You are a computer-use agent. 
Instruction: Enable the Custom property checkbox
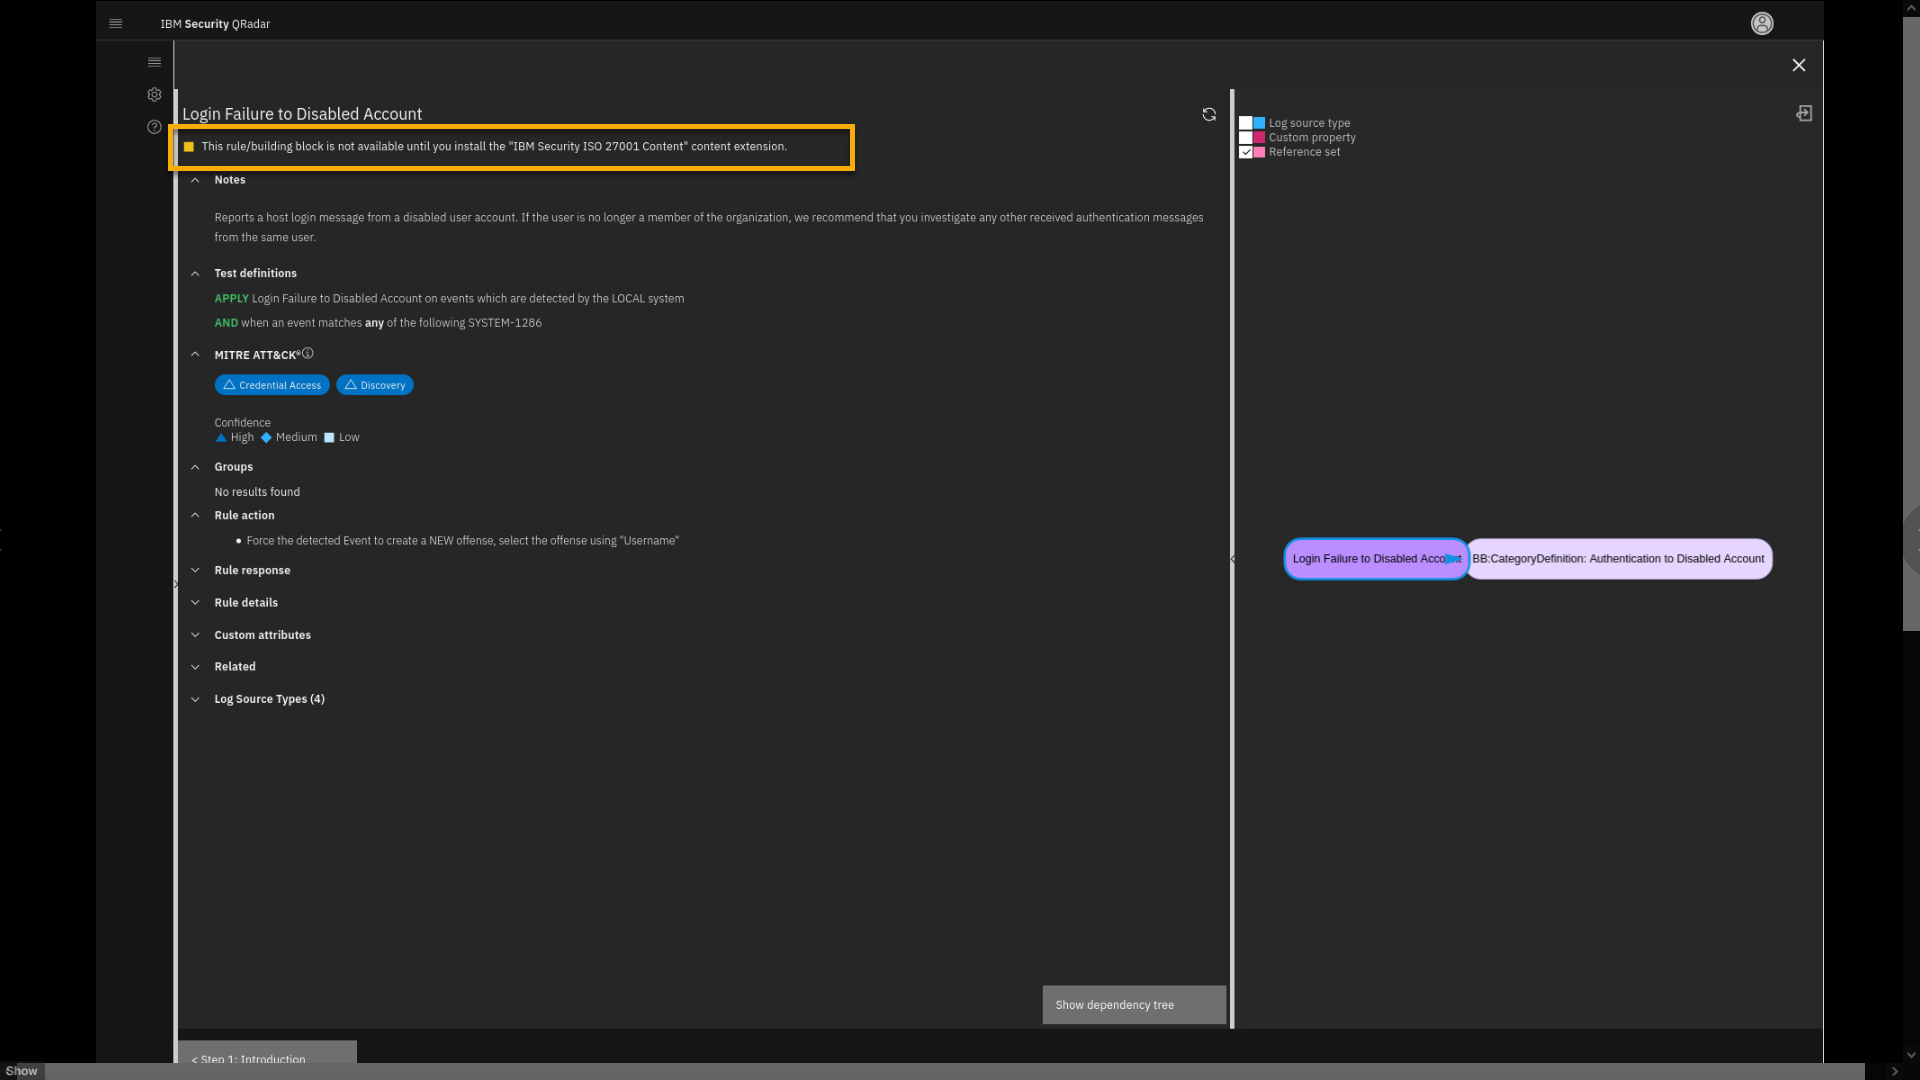click(x=1245, y=138)
